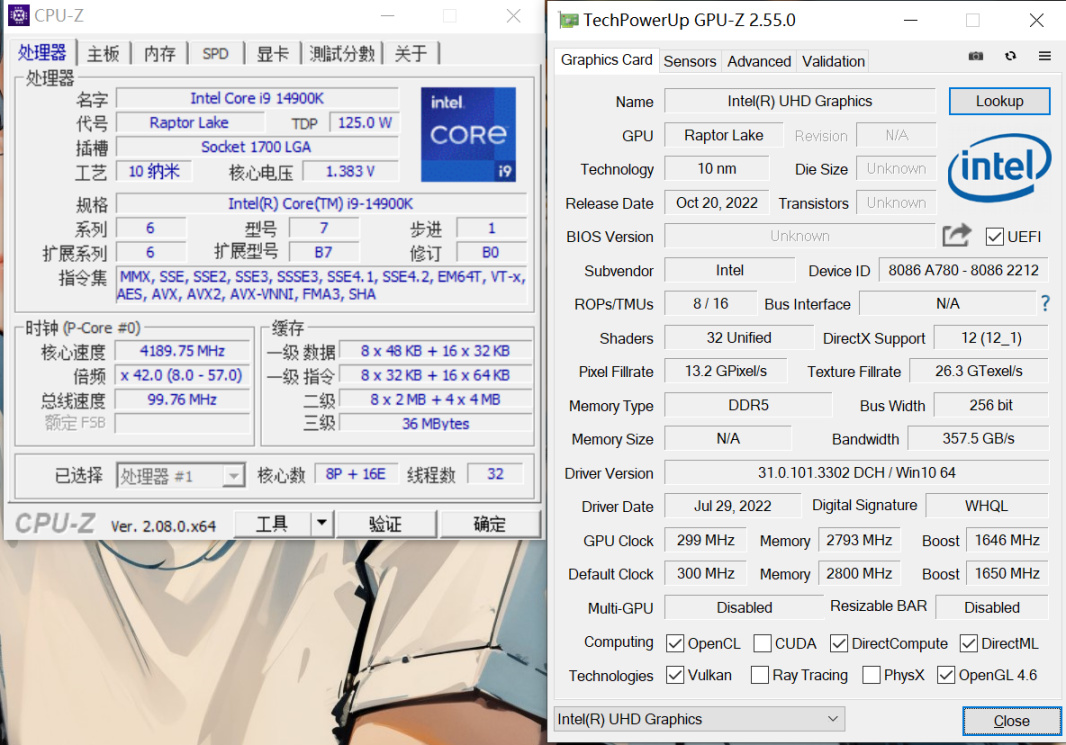Click the Close button in GPU-Z
Screen dimensions: 1066x745
[1012, 721]
